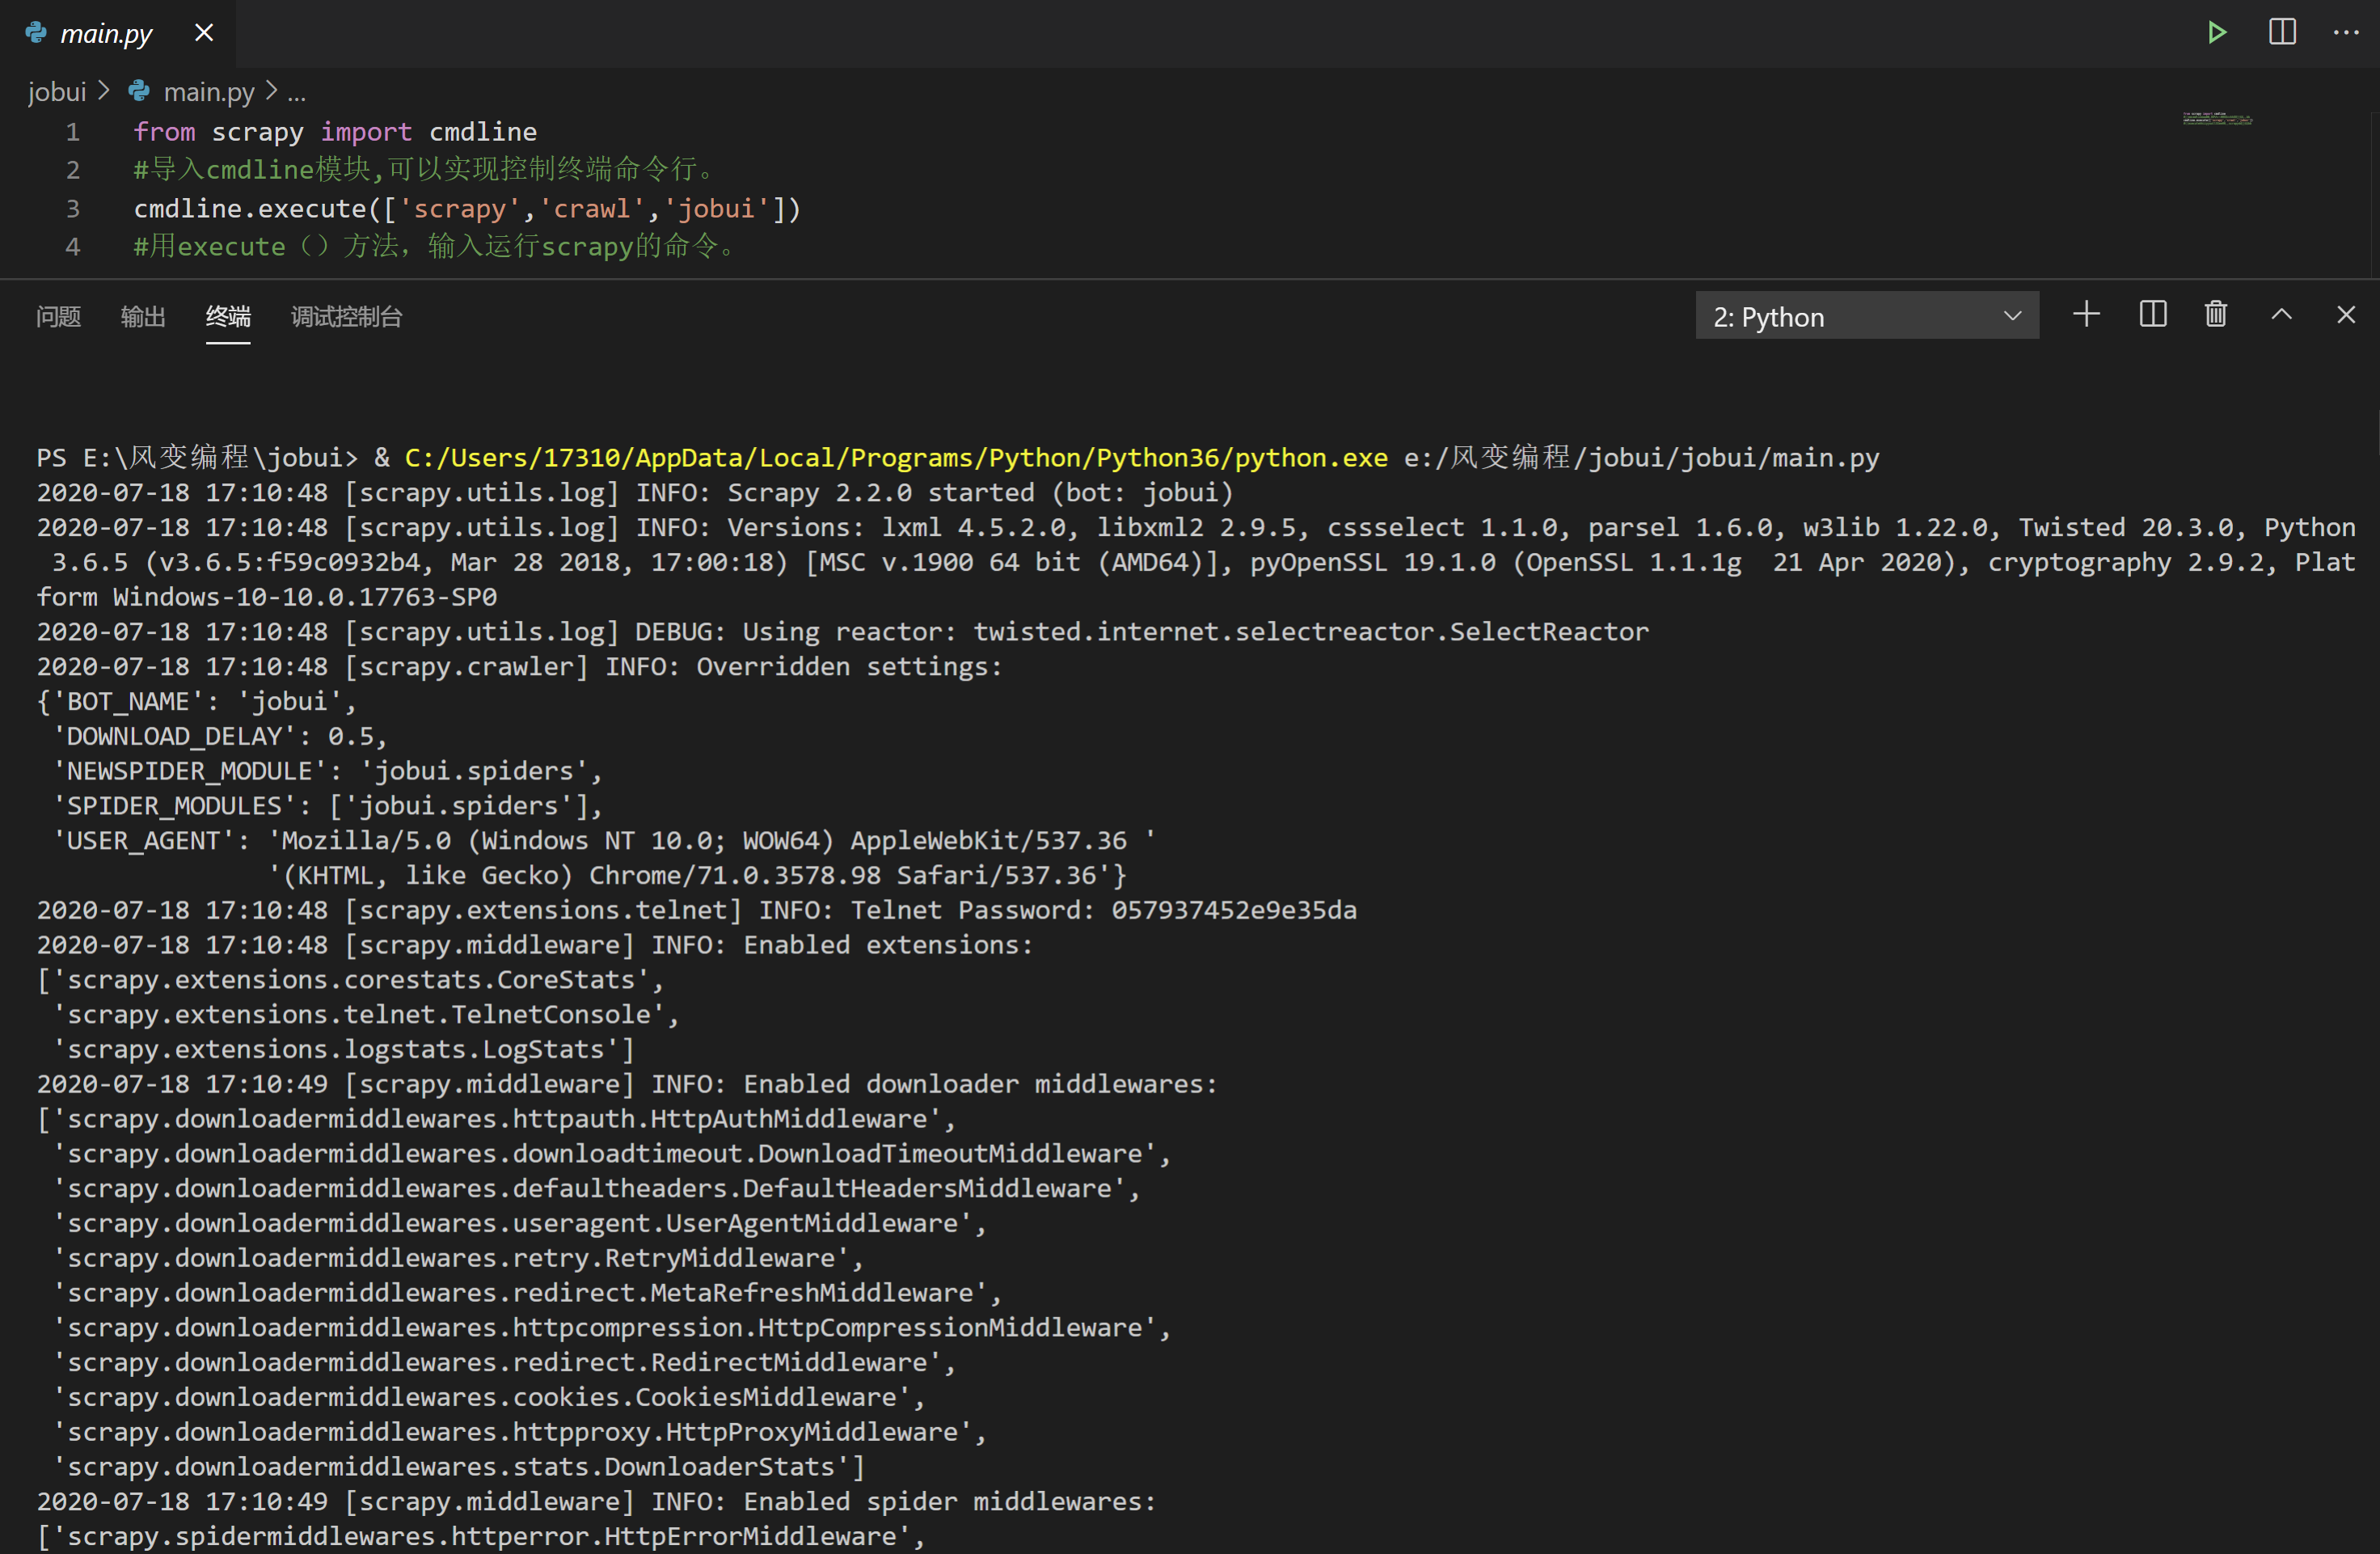Click the 'Overridden settings' log line
The height and width of the screenshot is (1554, 2380).
519,667
